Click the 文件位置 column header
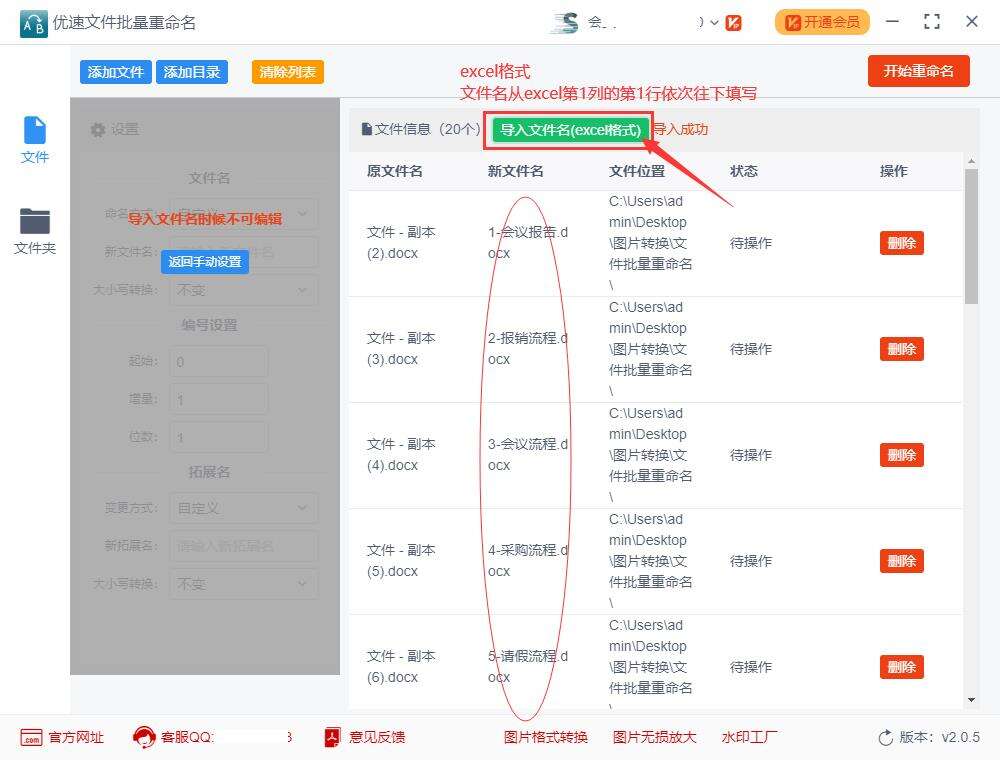Viewport: 1000px width, 760px height. pos(637,171)
